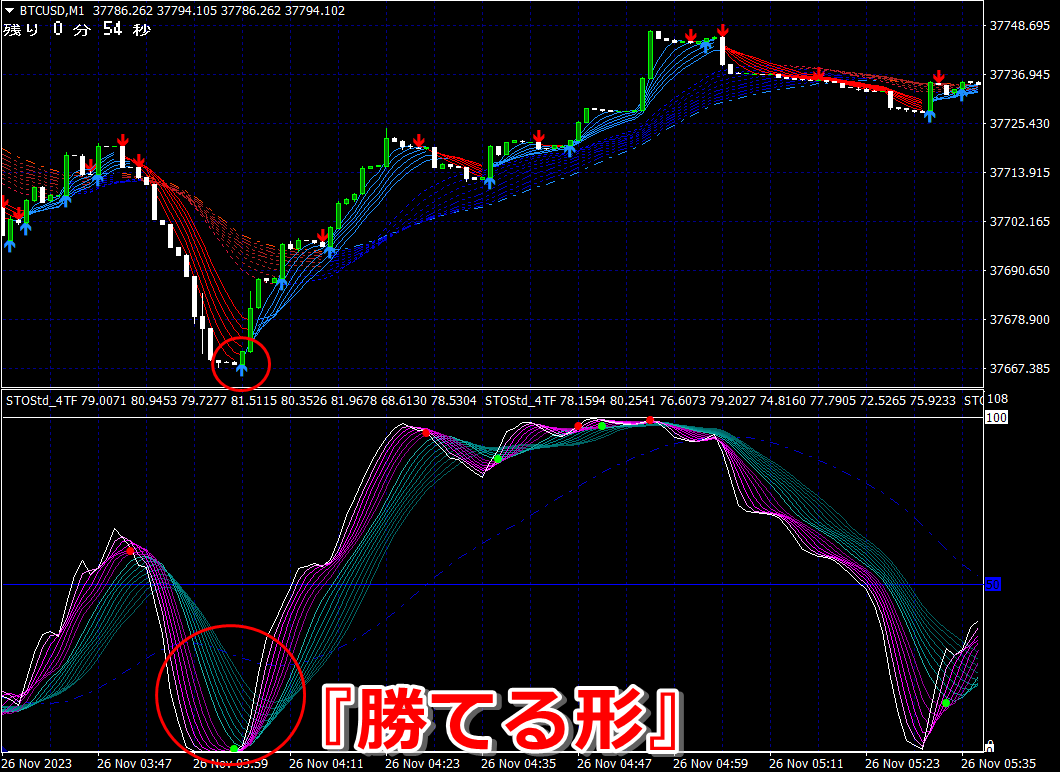Image resolution: width=1060 pixels, height=772 pixels.
Task: Click the green dot near 05:23 in stochastic pane
Action: (946, 703)
